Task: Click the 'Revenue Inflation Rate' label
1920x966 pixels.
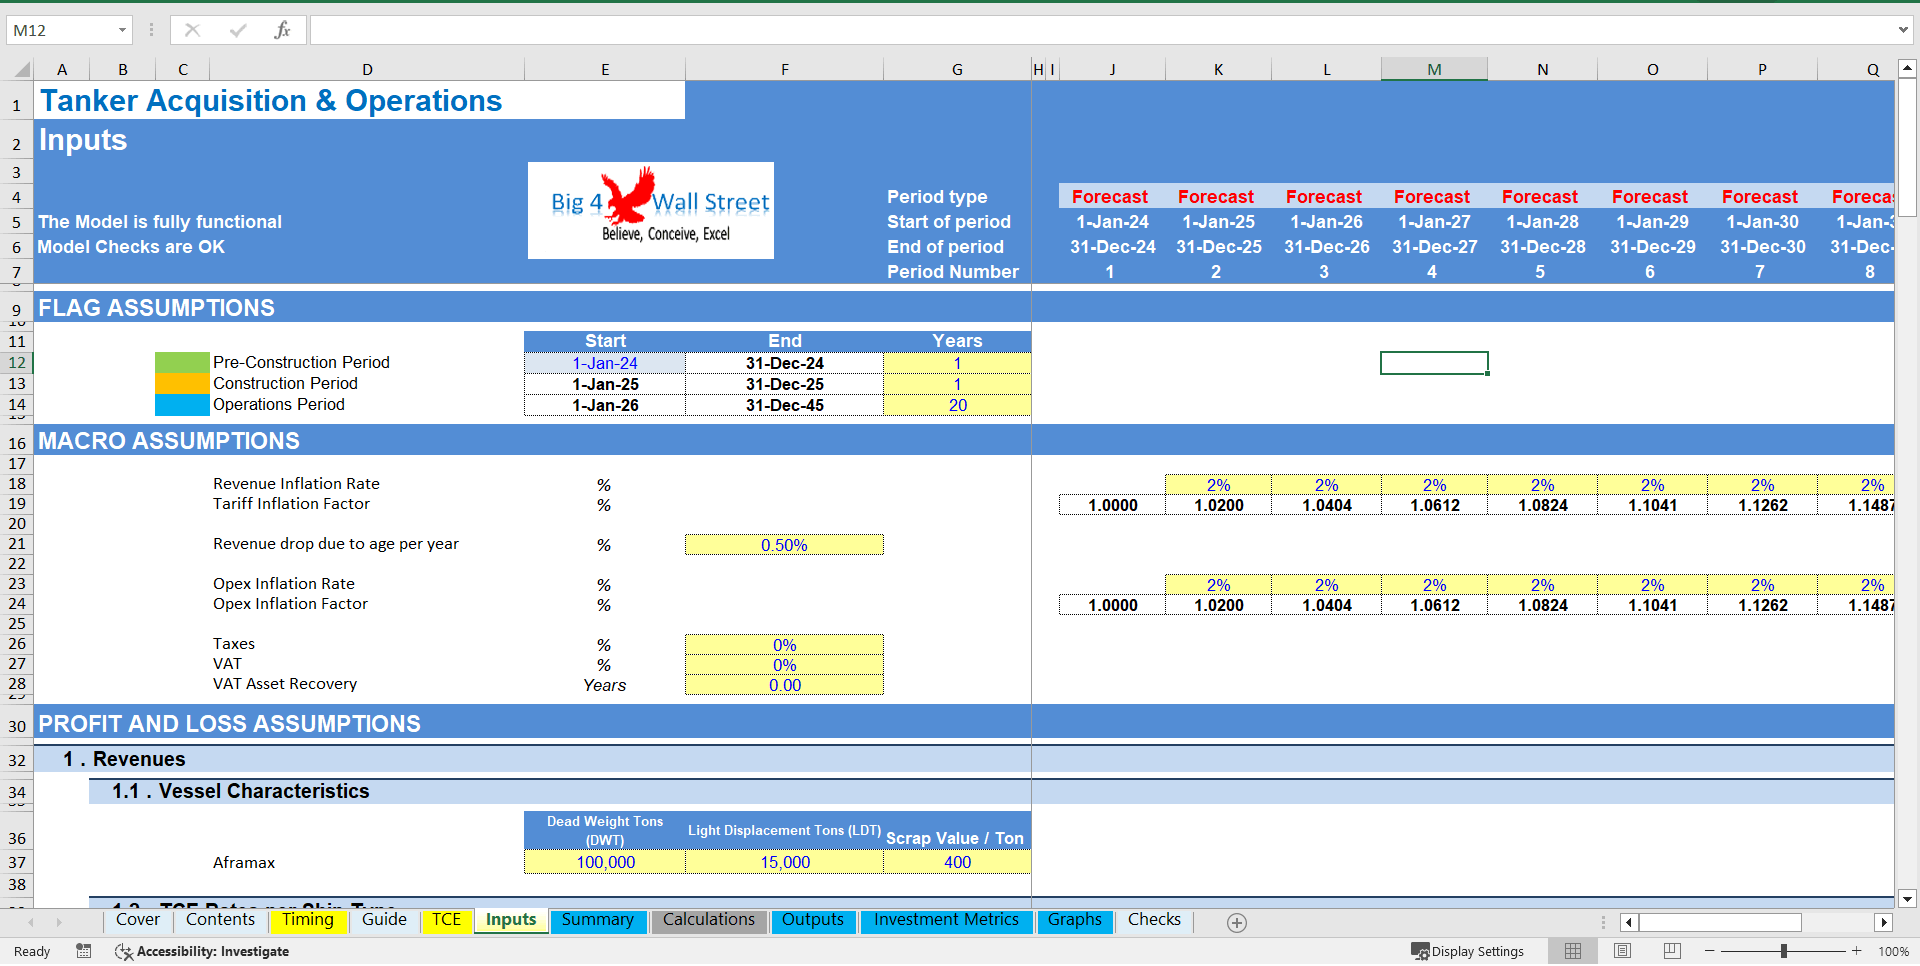Action: coord(296,484)
